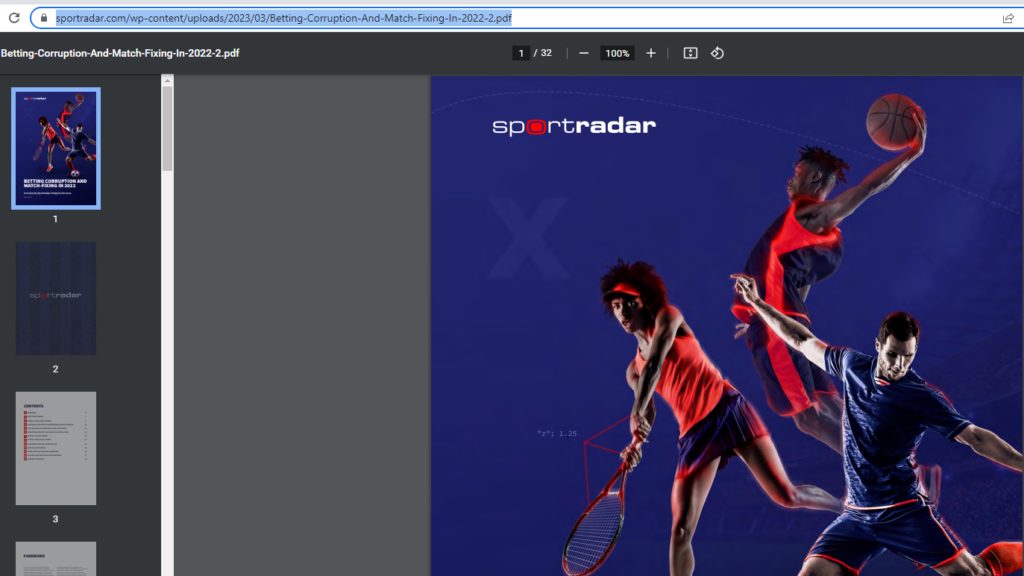Open page 3 contents thumbnail
The width and height of the screenshot is (1024, 576).
coord(56,448)
